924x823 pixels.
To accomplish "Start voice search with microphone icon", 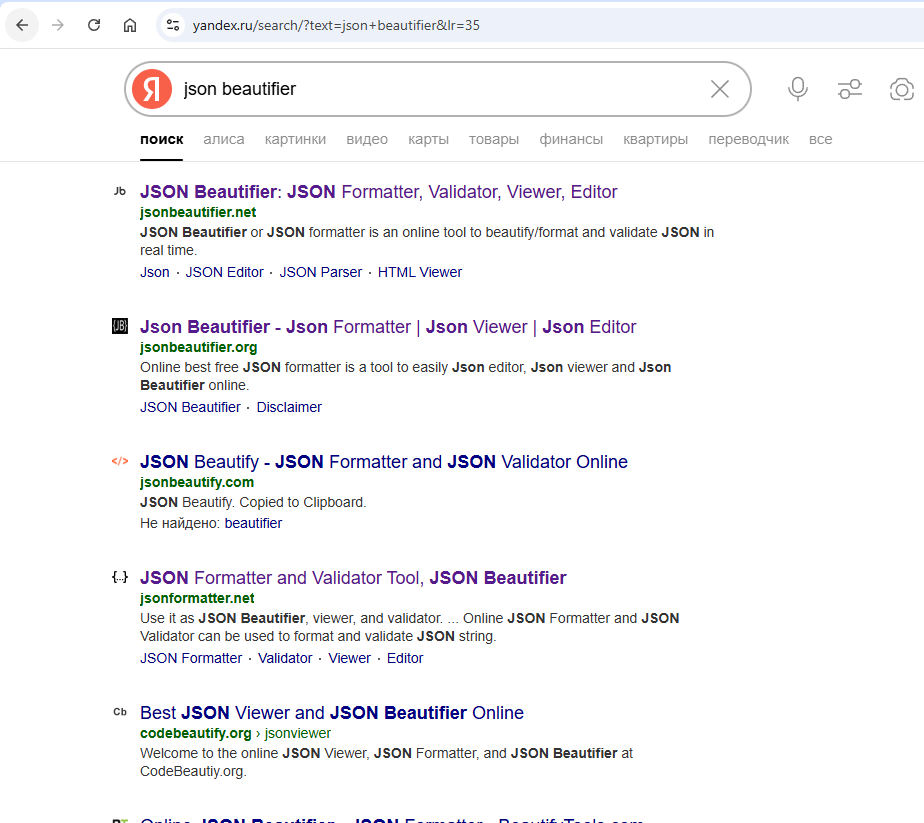I will pyautogui.click(x=798, y=89).
